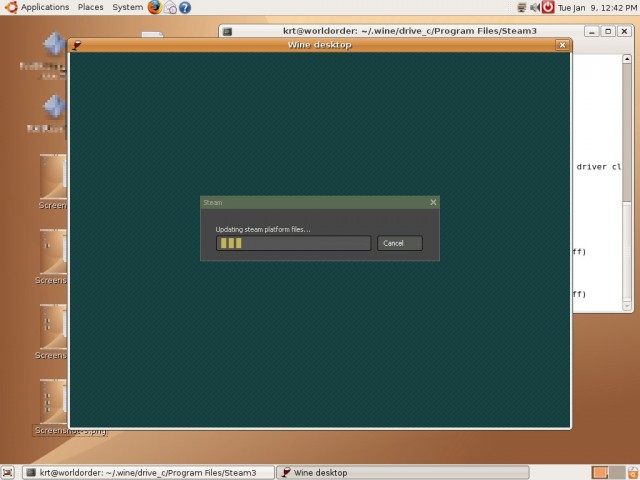Screen dimensions: 640x480
Task: Open the Trash icon in bottom panel
Action: click(x=633, y=473)
